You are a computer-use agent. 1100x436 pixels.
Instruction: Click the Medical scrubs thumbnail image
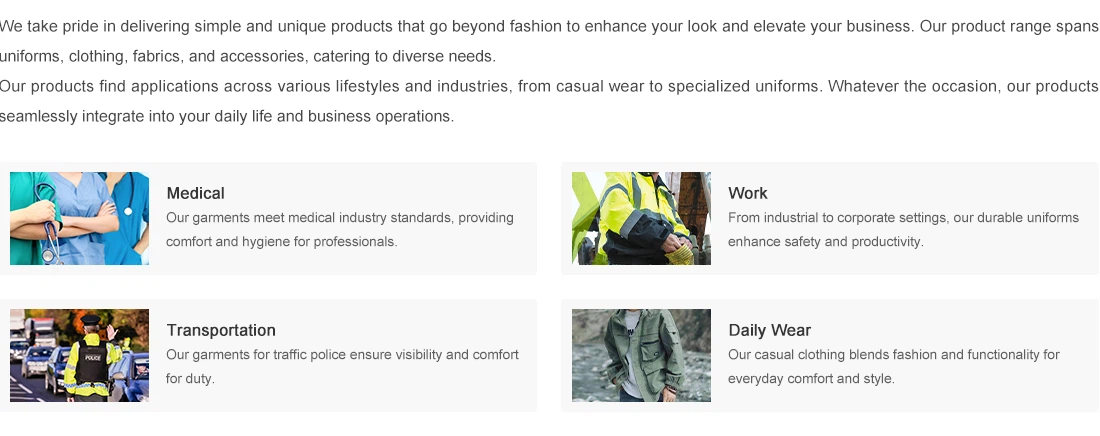coord(79,218)
